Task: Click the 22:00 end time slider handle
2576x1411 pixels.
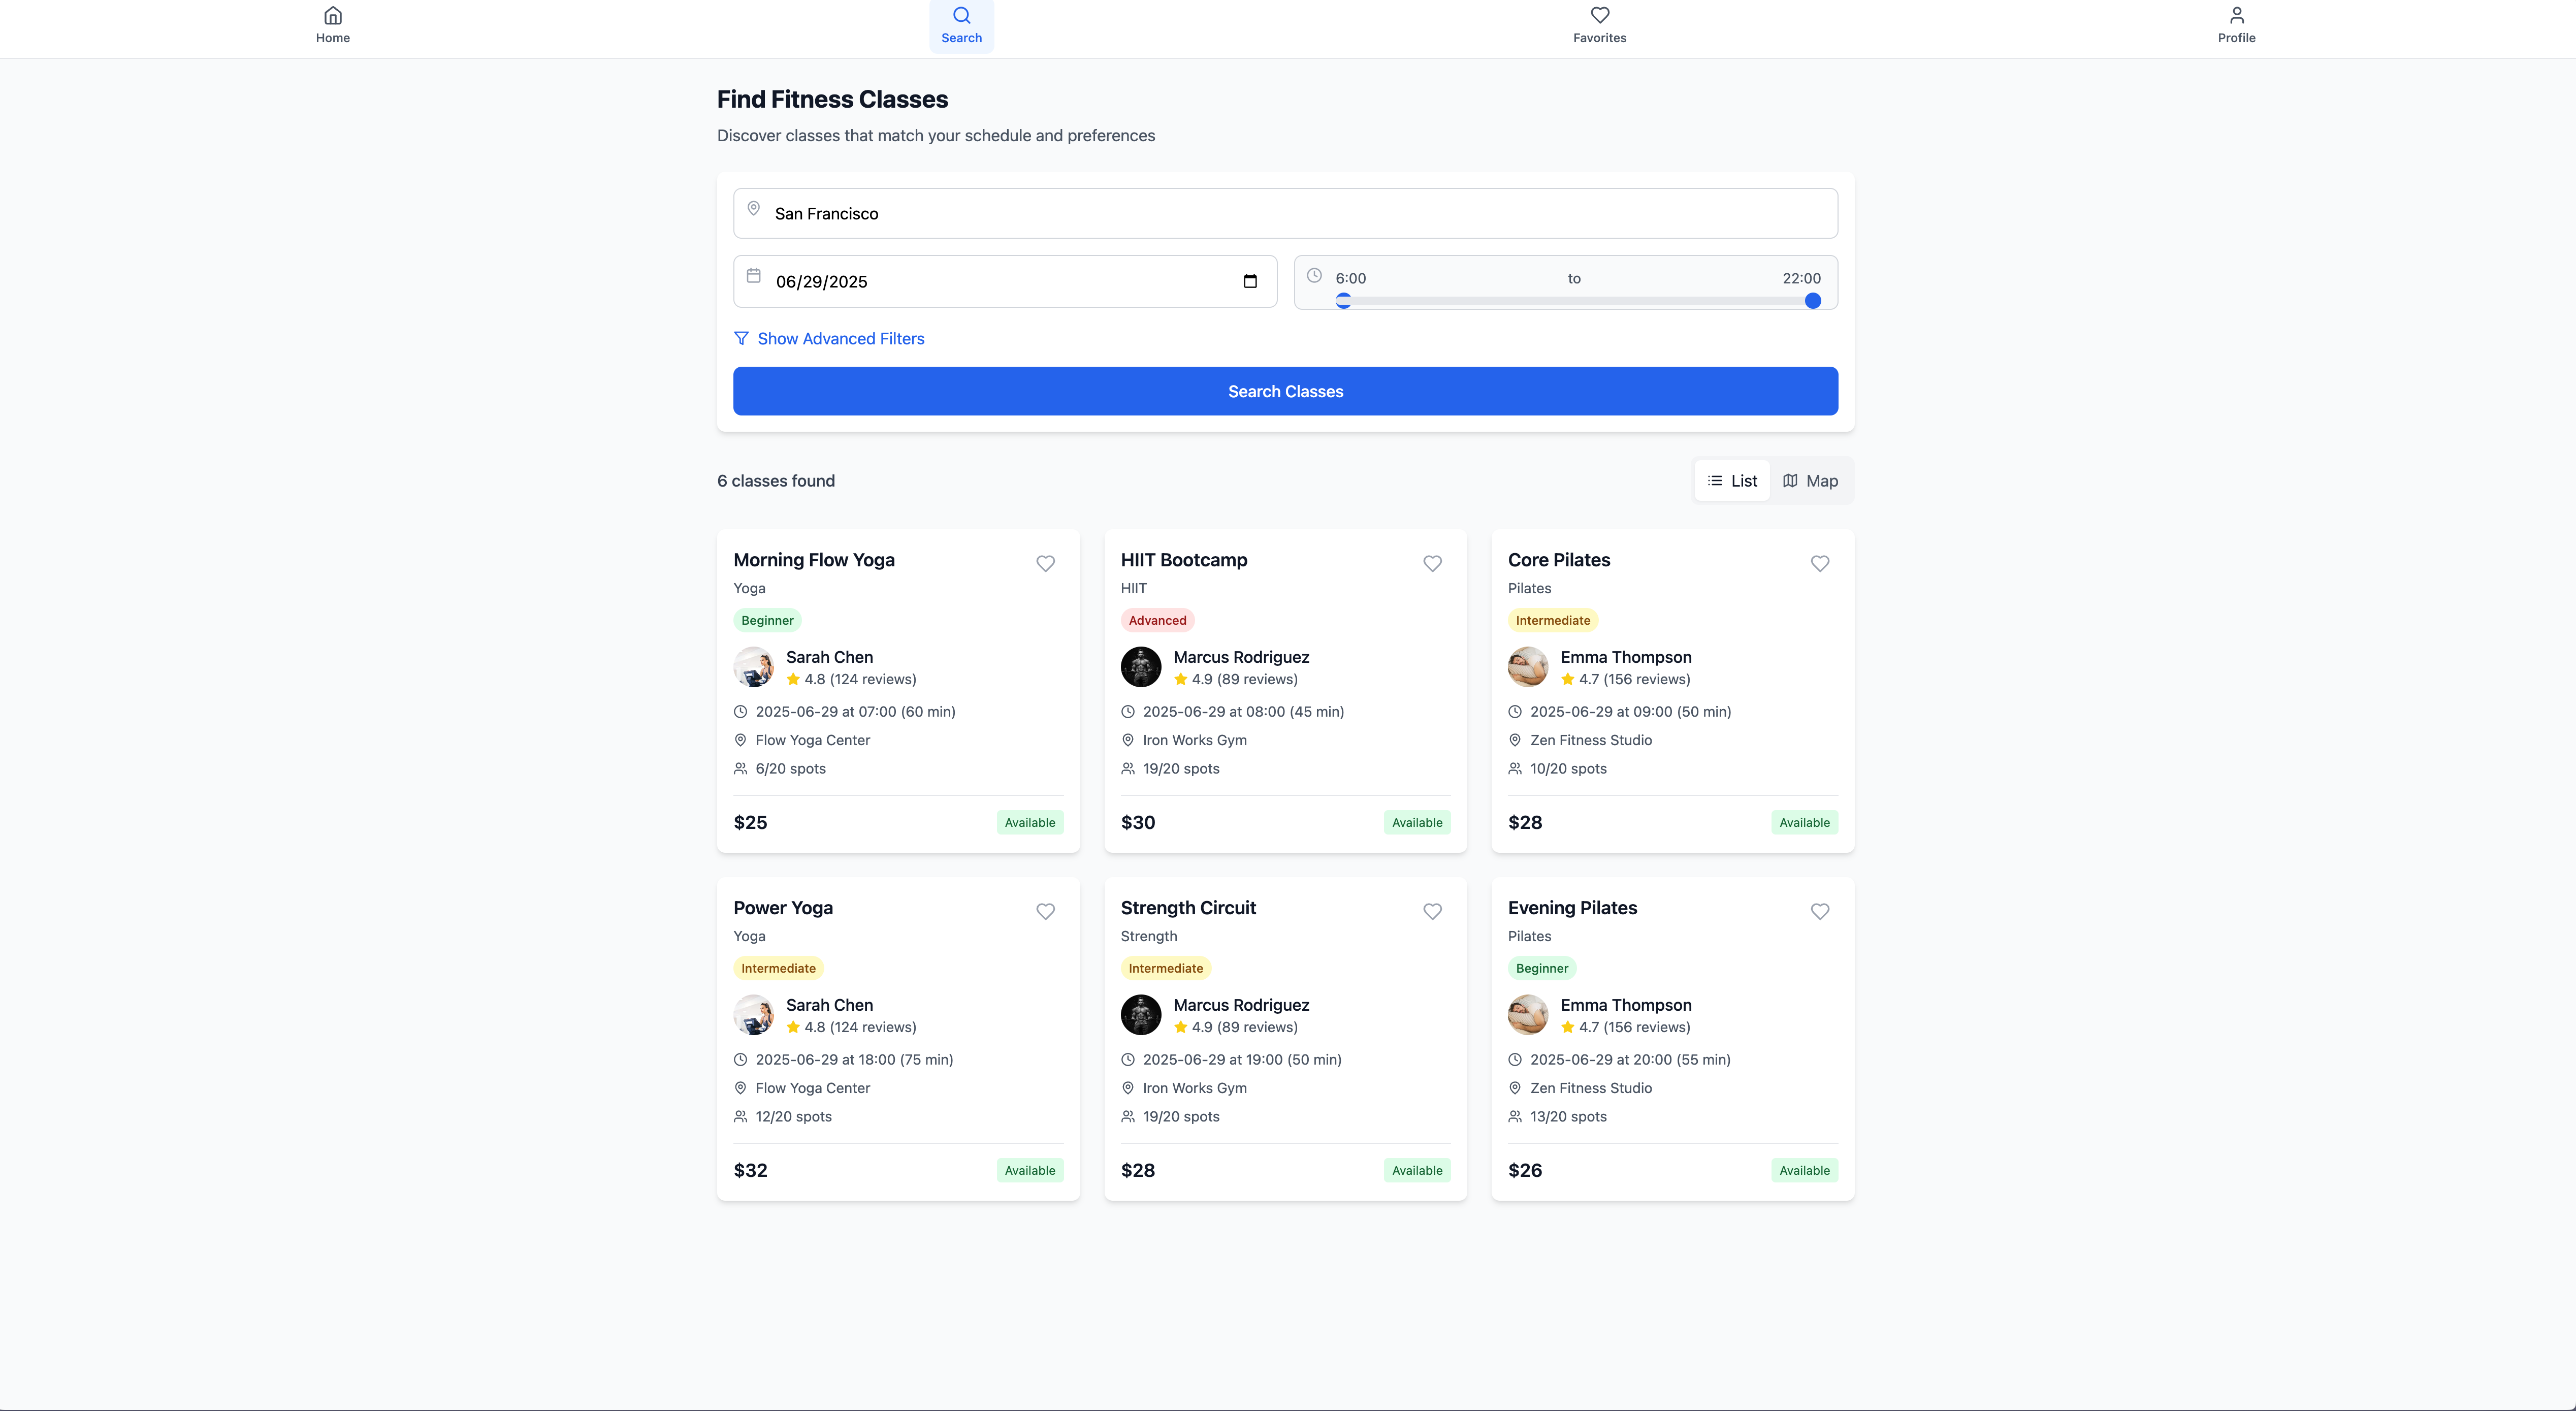Action: [x=1812, y=301]
